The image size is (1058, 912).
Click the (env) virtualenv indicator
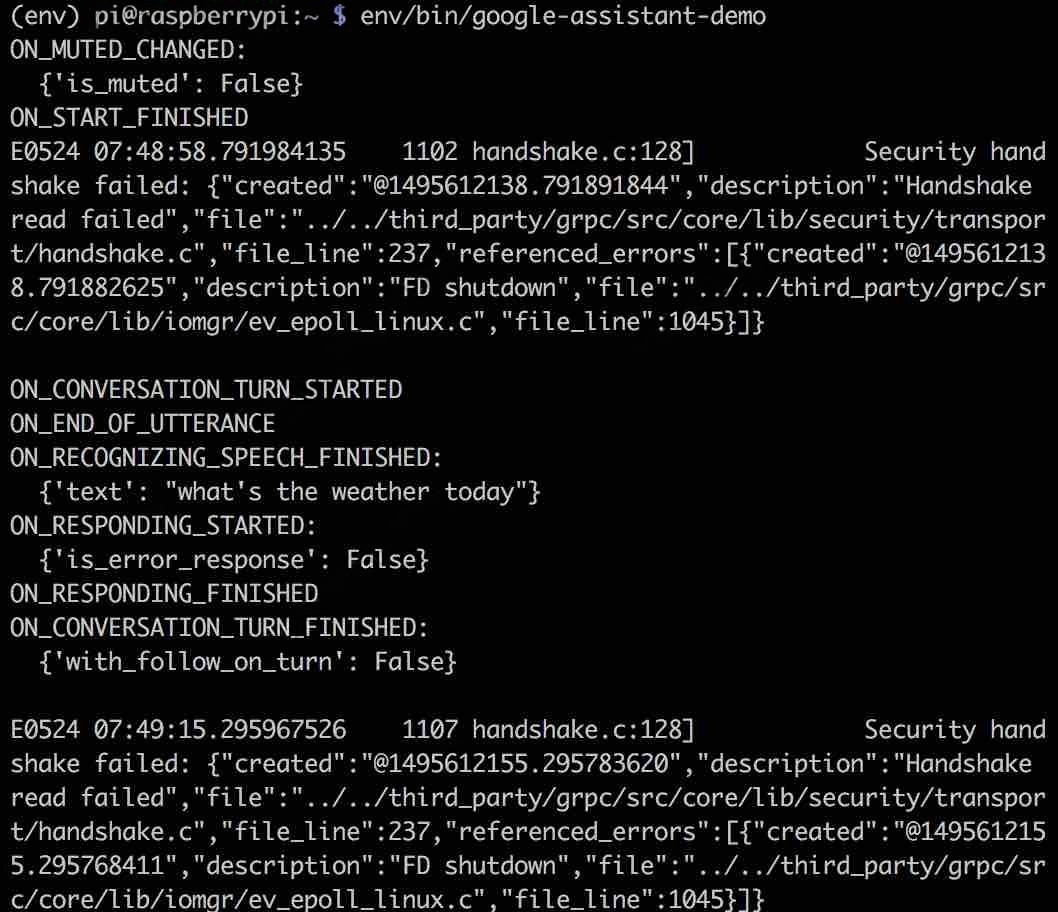click(x=38, y=16)
